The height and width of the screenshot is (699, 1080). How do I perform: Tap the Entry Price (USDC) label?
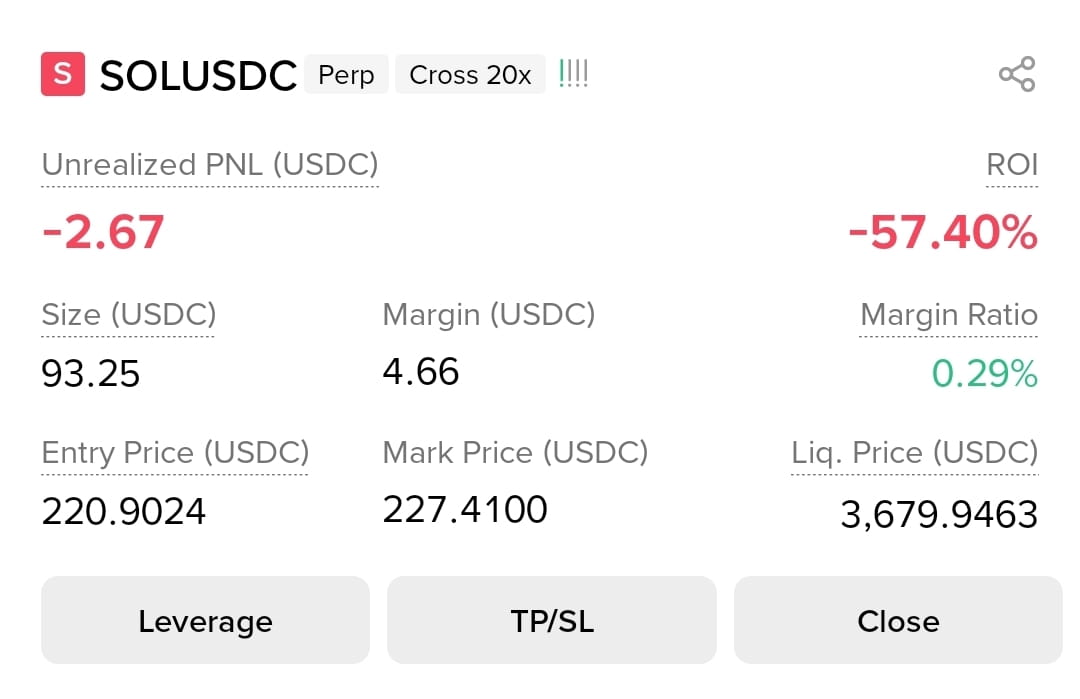pyautogui.click(x=175, y=452)
